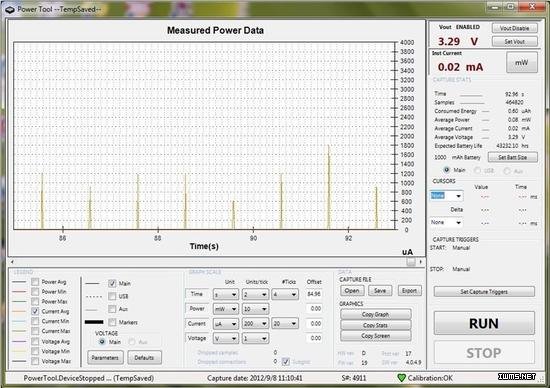550x388 pixels.
Task: Click the green Calibration OK heart icon
Action: [x=402, y=378]
